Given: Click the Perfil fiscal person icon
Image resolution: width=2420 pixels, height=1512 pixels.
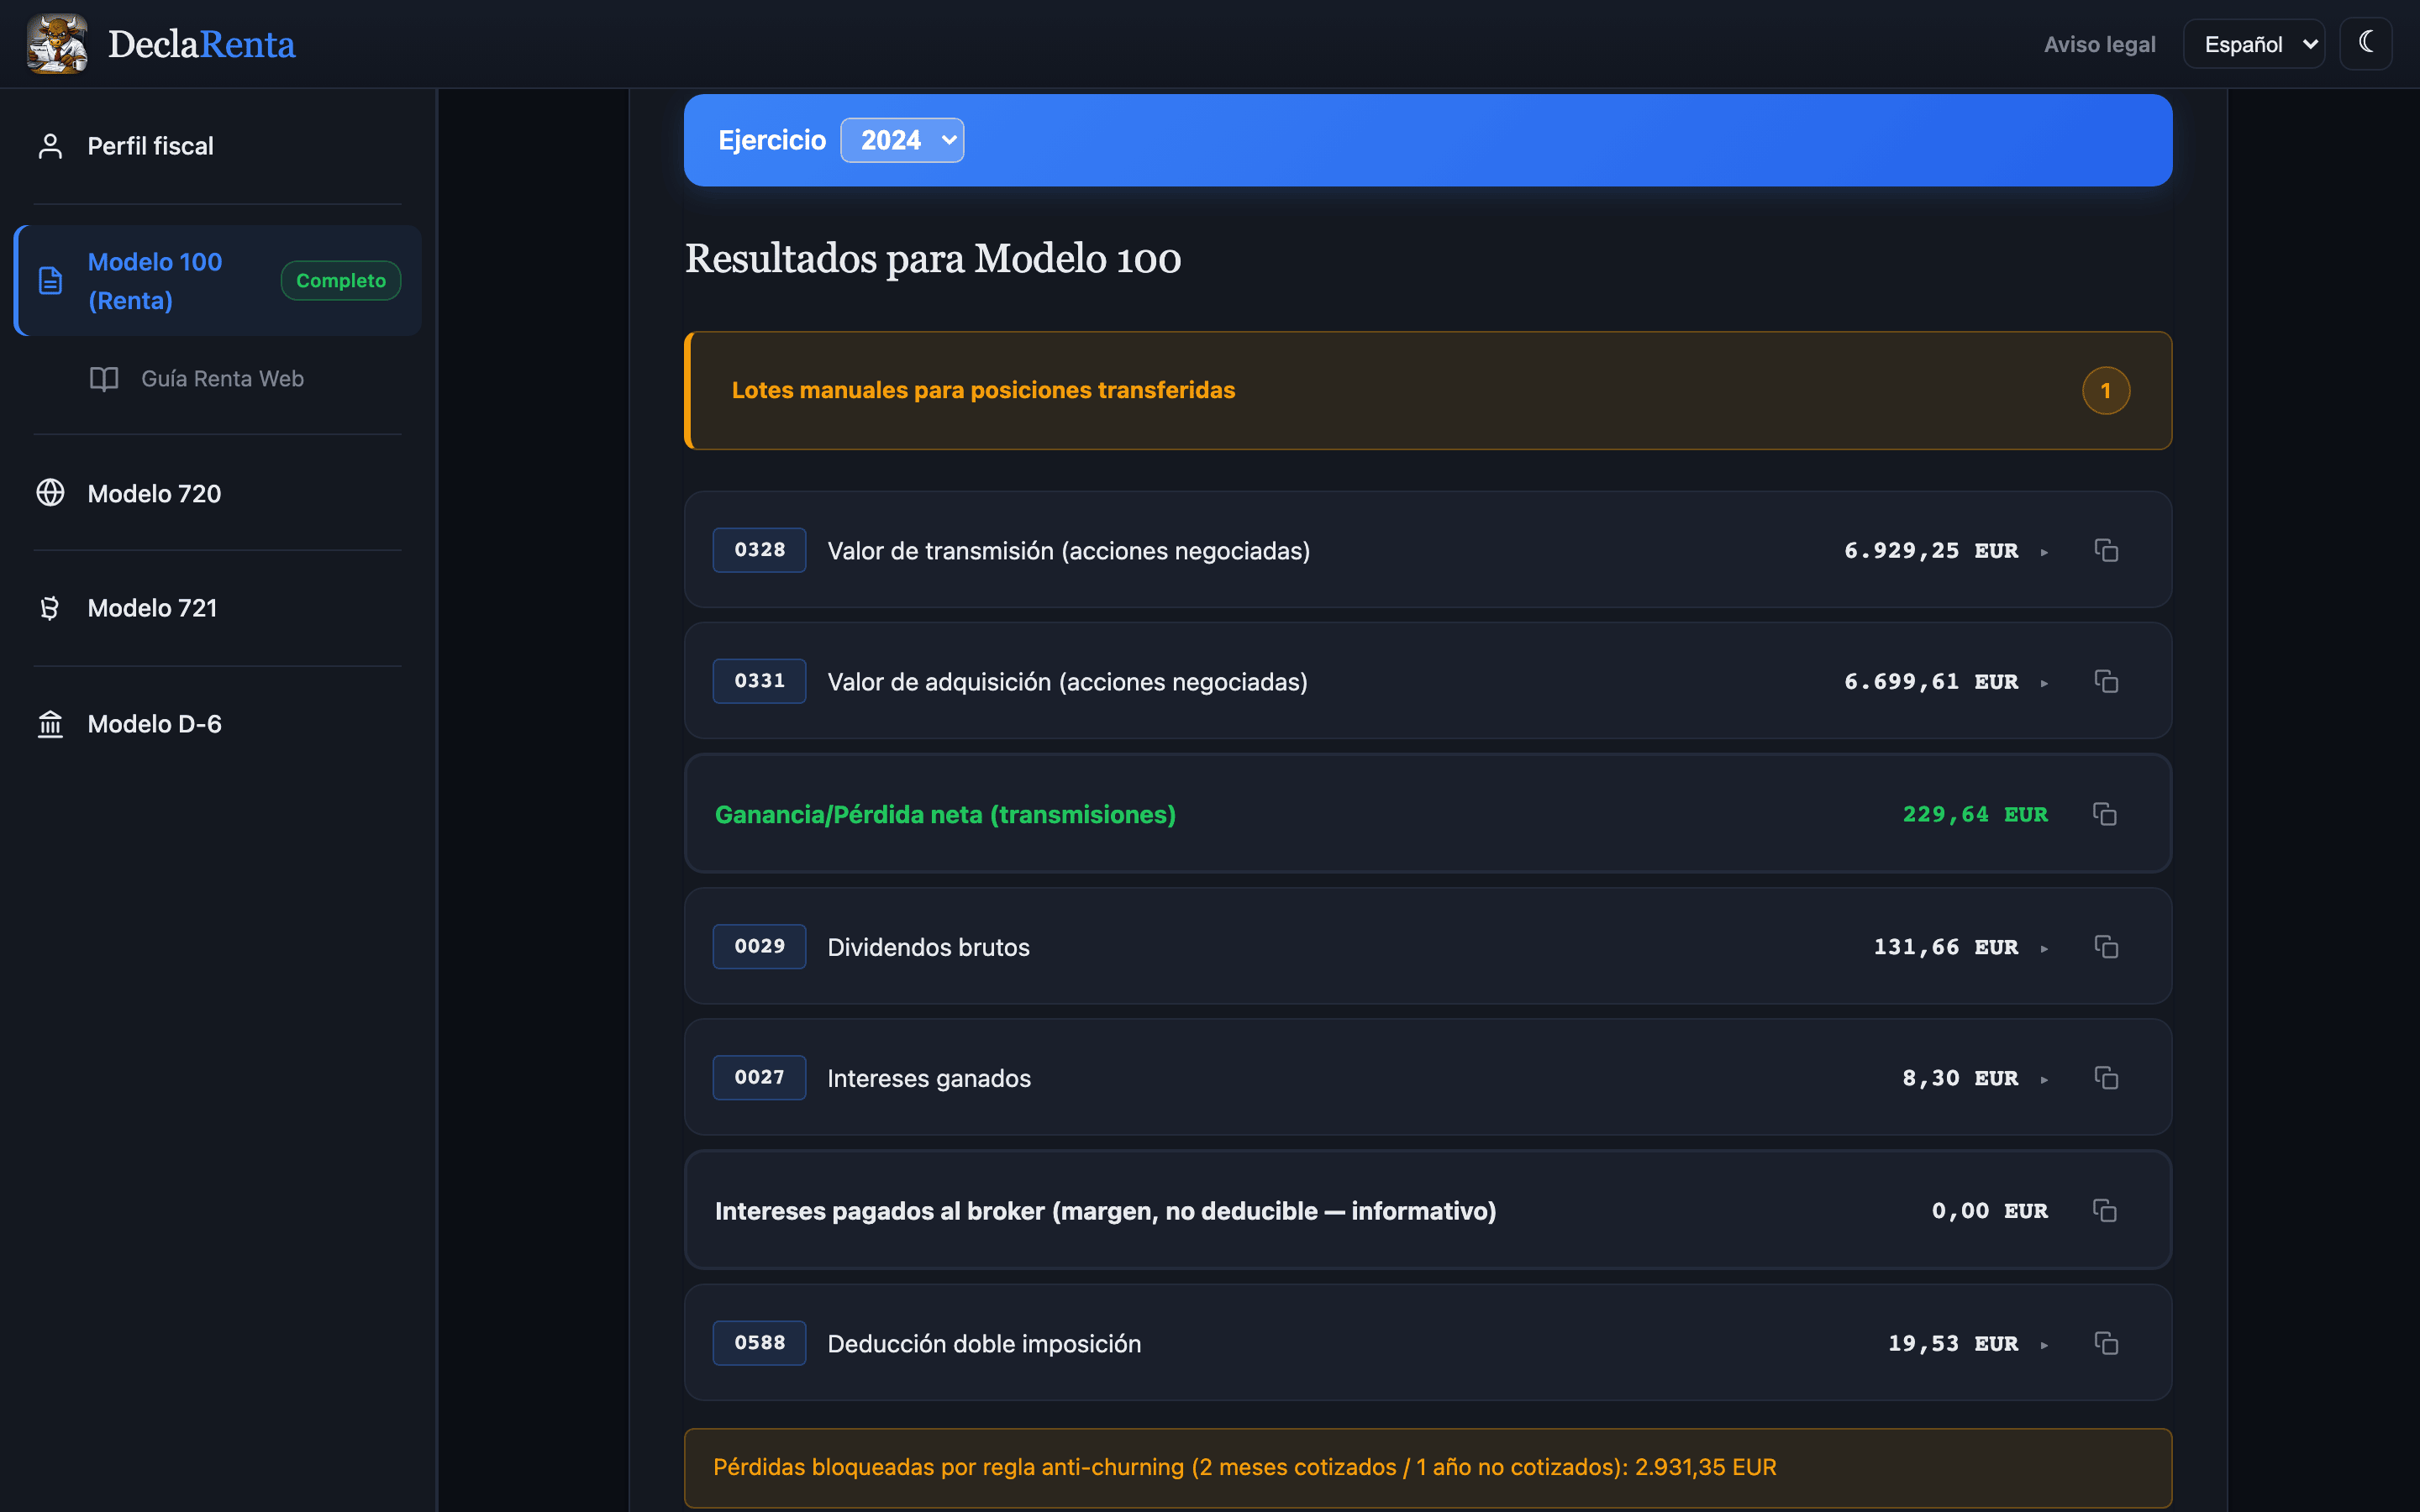Looking at the screenshot, I should click(x=50, y=146).
